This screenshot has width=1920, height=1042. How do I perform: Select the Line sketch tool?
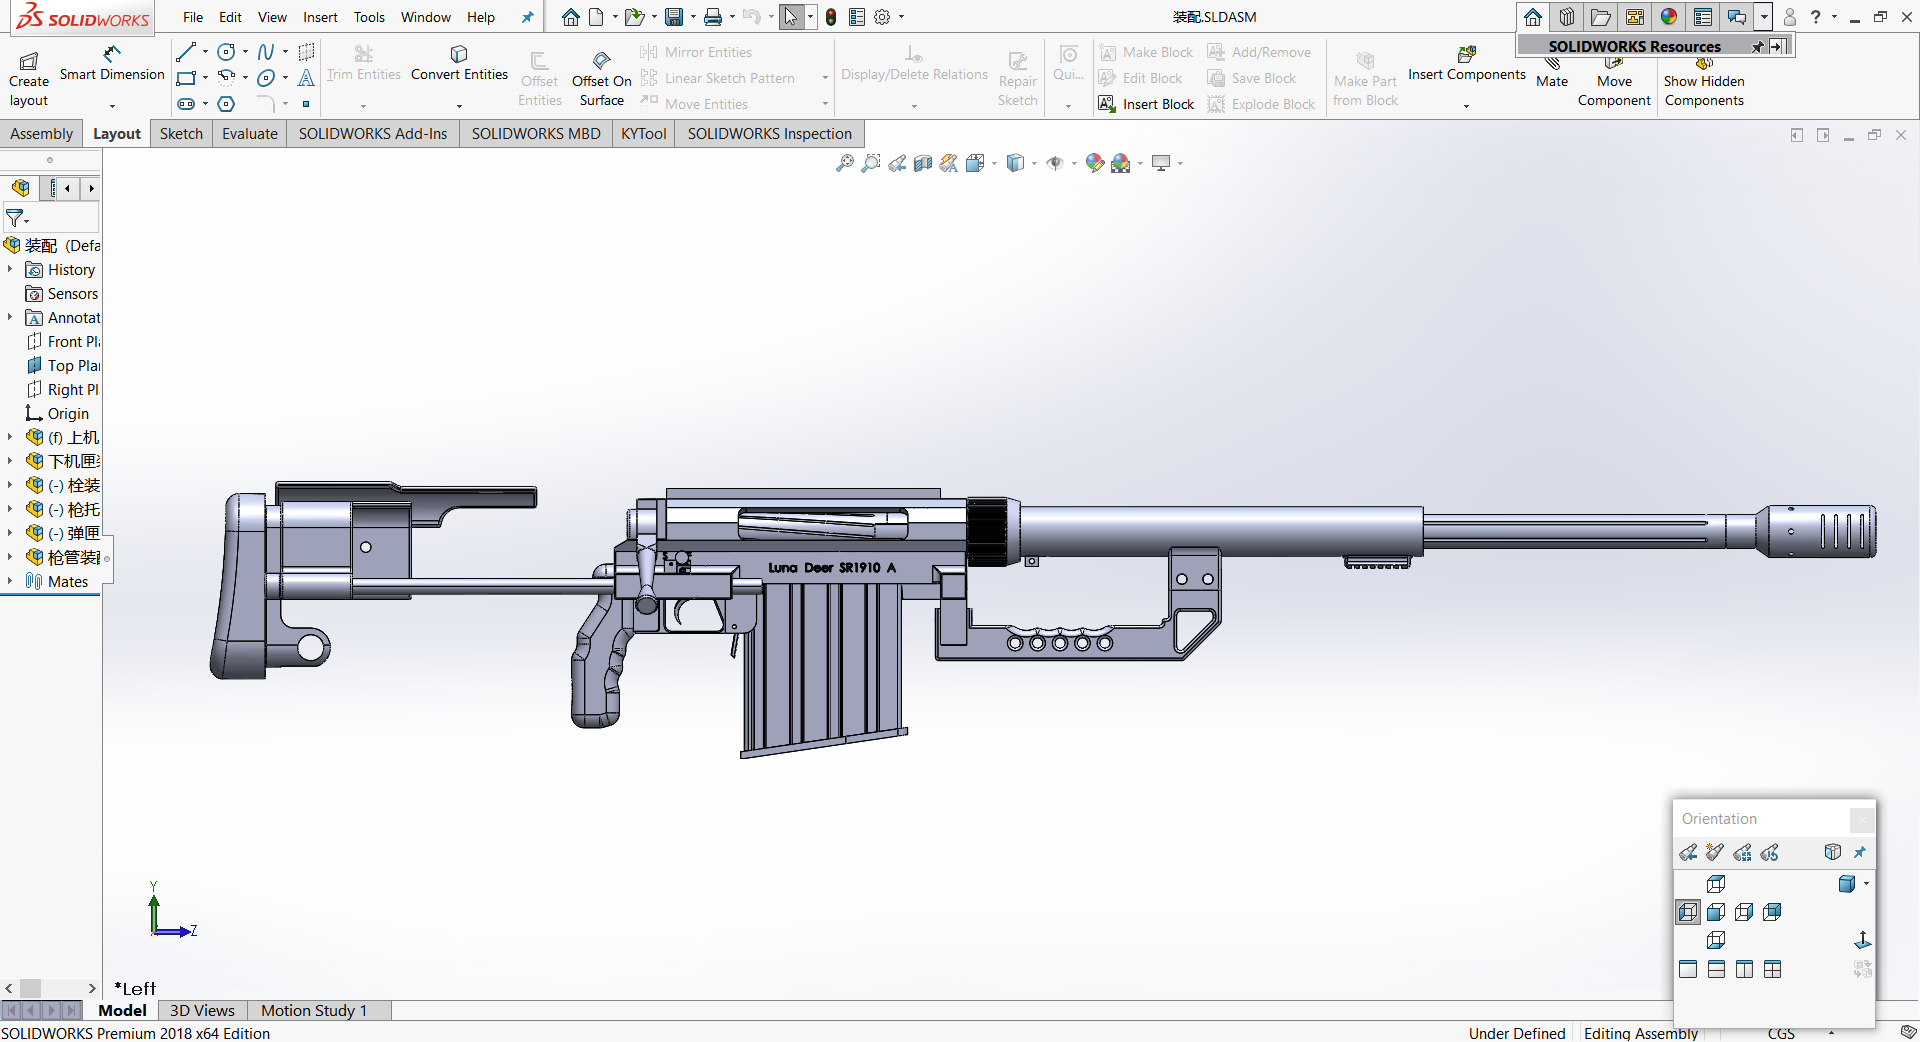coord(186,52)
